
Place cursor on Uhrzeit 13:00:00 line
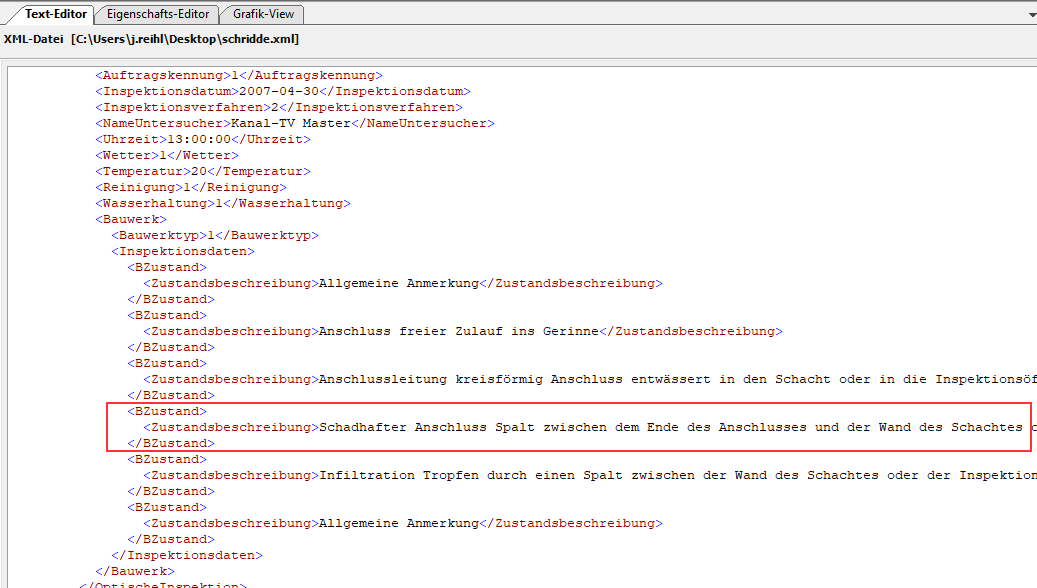[203, 139]
